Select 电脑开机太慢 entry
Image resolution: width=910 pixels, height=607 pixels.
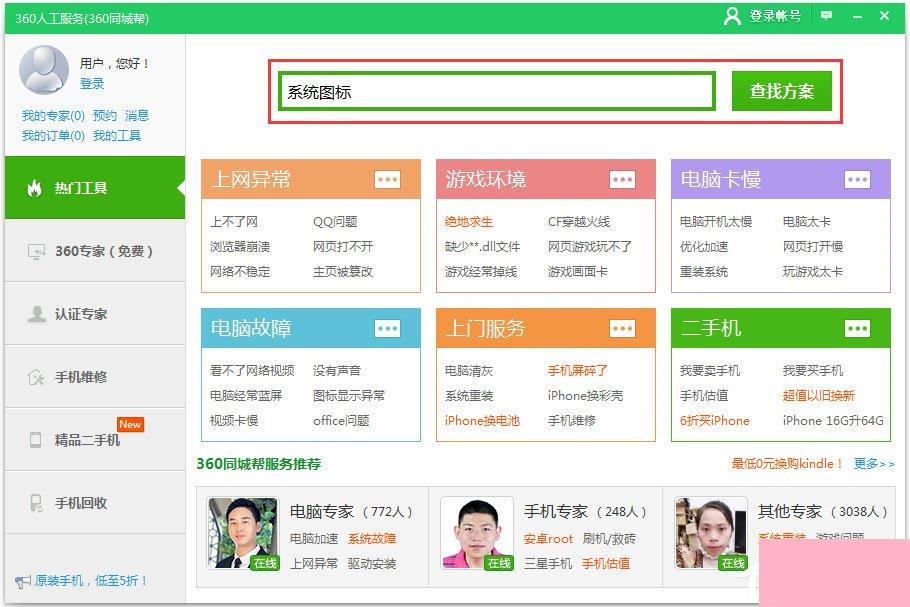[x=716, y=222]
